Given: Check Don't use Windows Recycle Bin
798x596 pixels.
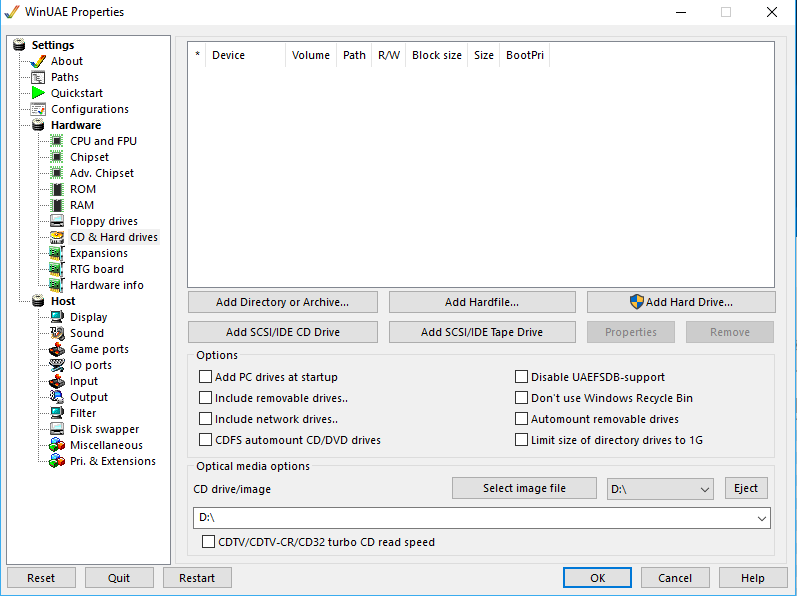Looking at the screenshot, I should [522, 398].
